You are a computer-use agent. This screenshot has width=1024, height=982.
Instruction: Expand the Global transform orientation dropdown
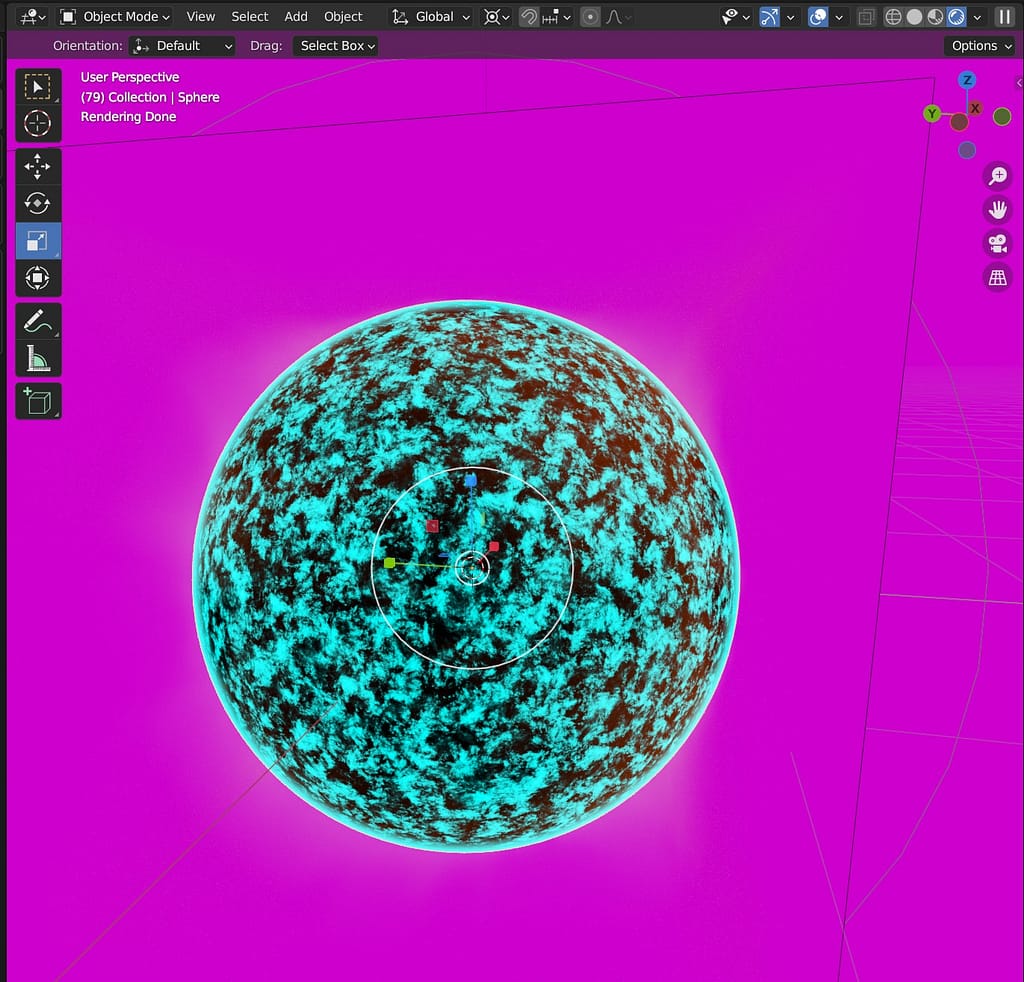(x=431, y=17)
